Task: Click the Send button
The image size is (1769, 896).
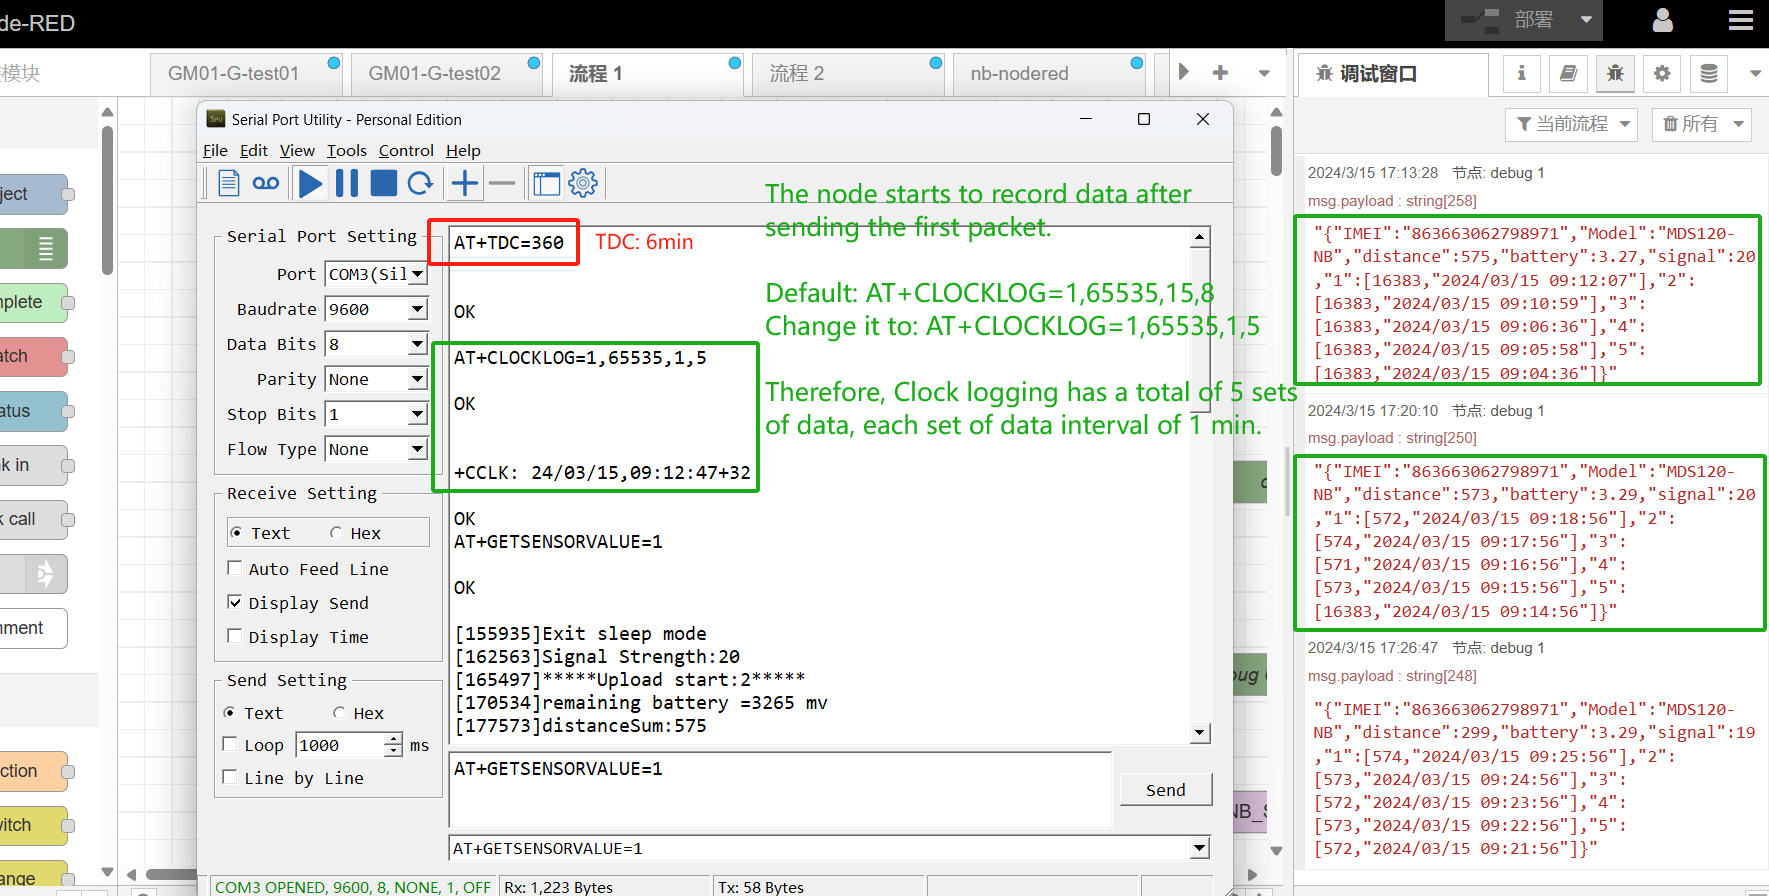Action: point(1165,789)
